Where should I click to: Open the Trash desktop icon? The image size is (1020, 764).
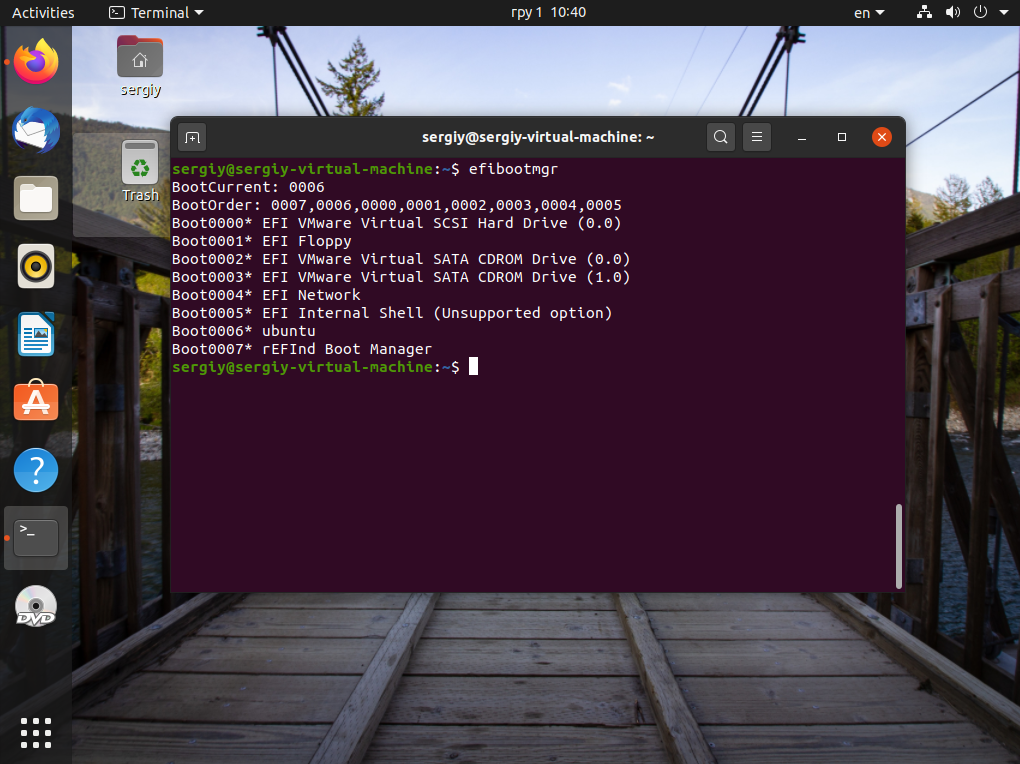pos(140,171)
